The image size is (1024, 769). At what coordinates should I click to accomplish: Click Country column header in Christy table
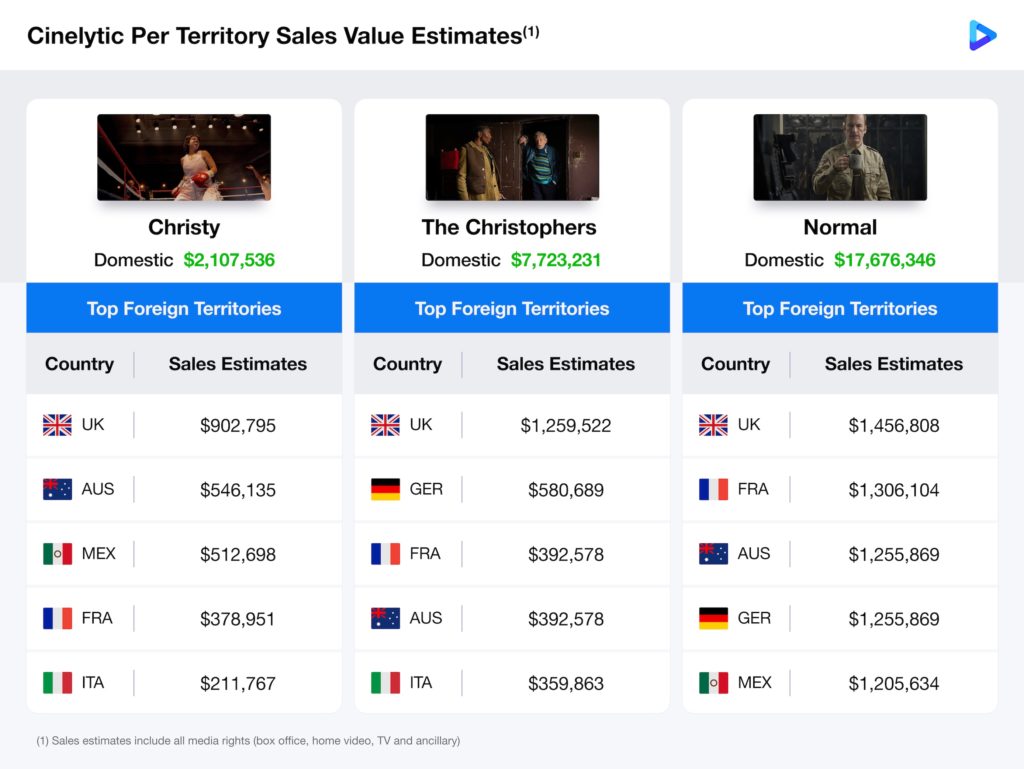[x=79, y=364]
